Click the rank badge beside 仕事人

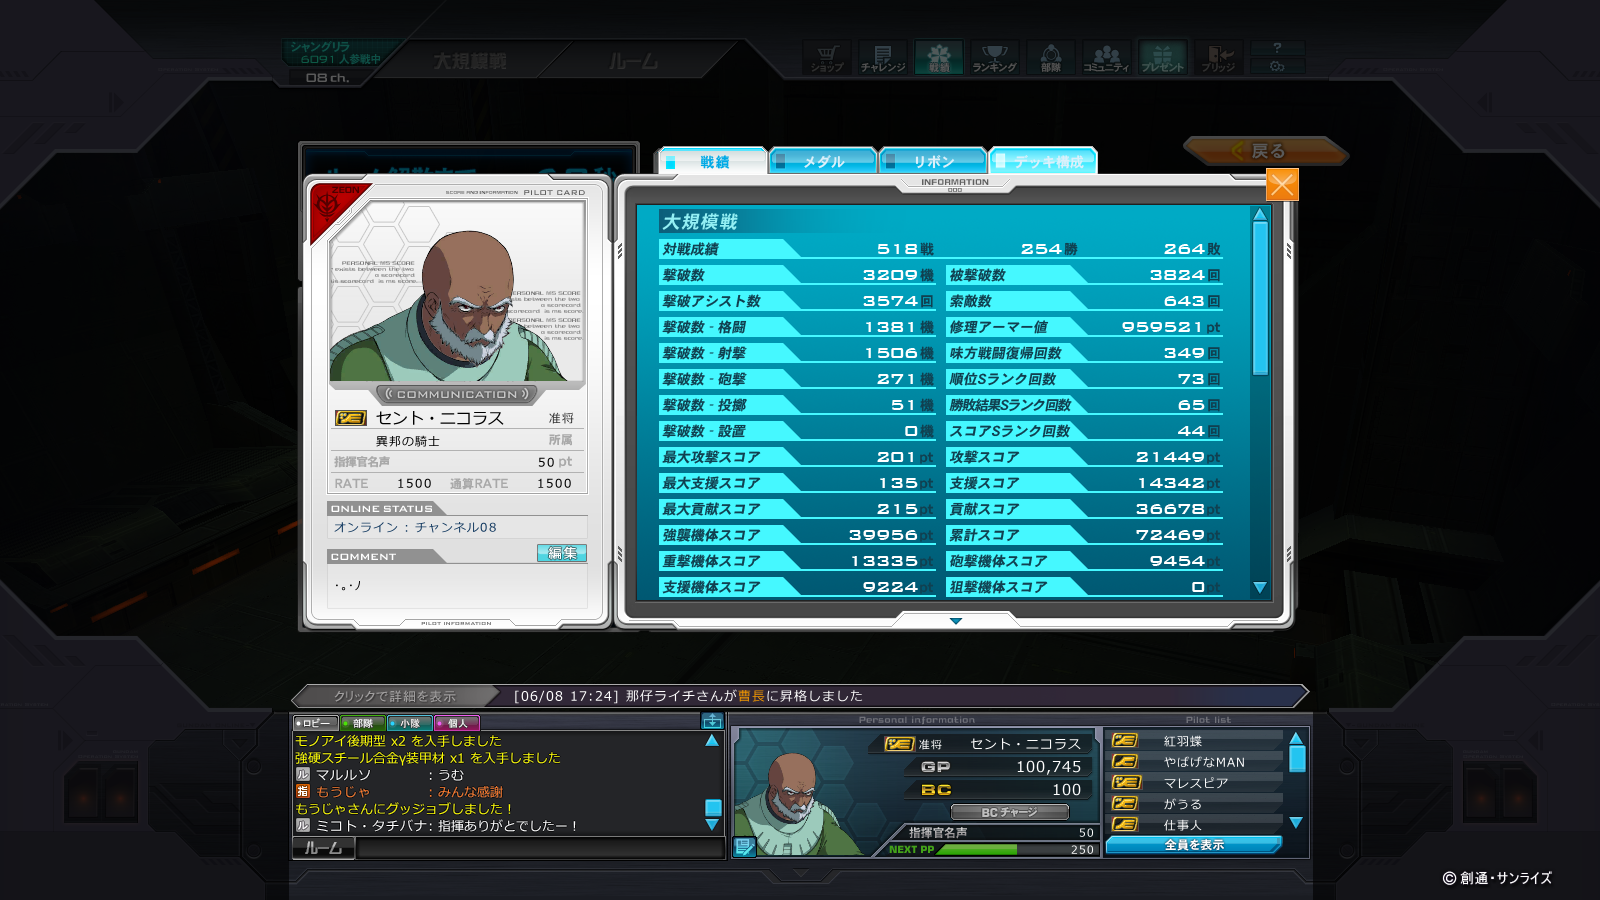pyautogui.click(x=1125, y=825)
